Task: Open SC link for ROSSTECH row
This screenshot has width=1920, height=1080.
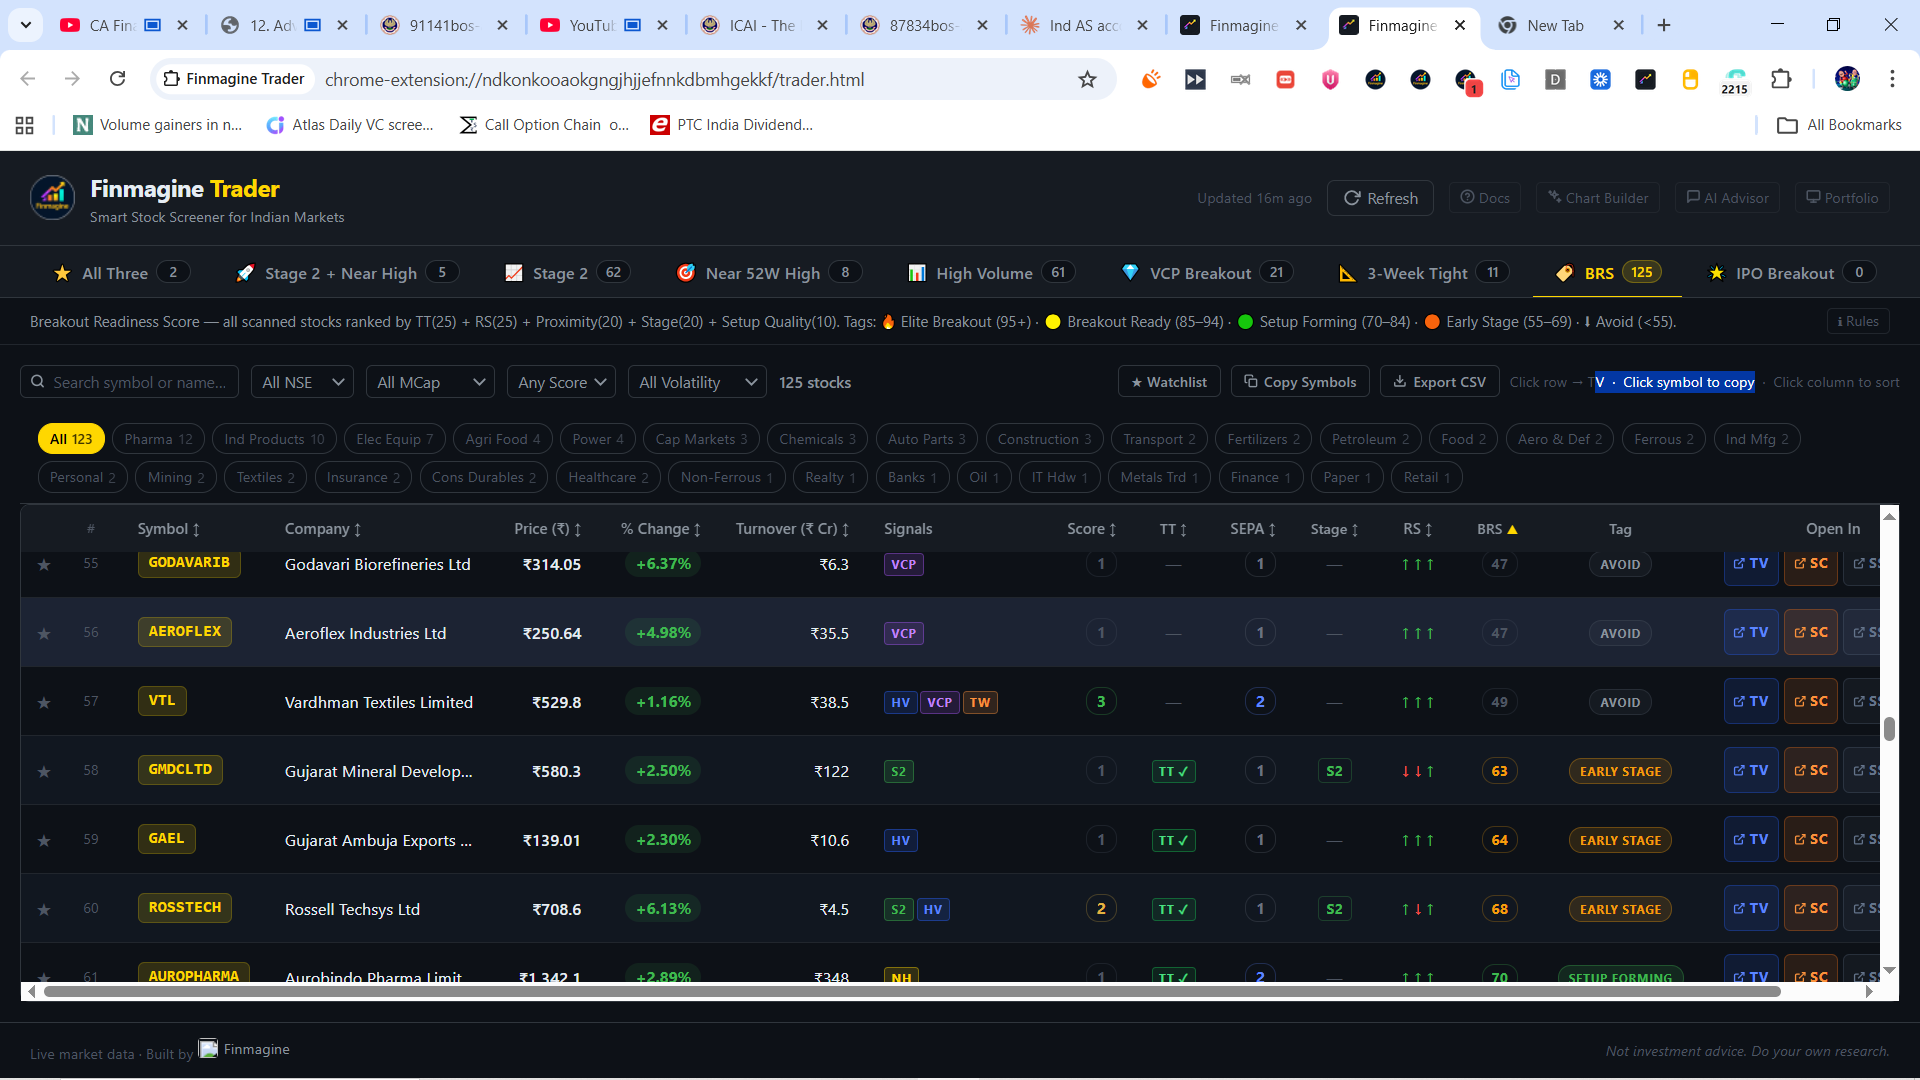Action: click(x=1811, y=909)
